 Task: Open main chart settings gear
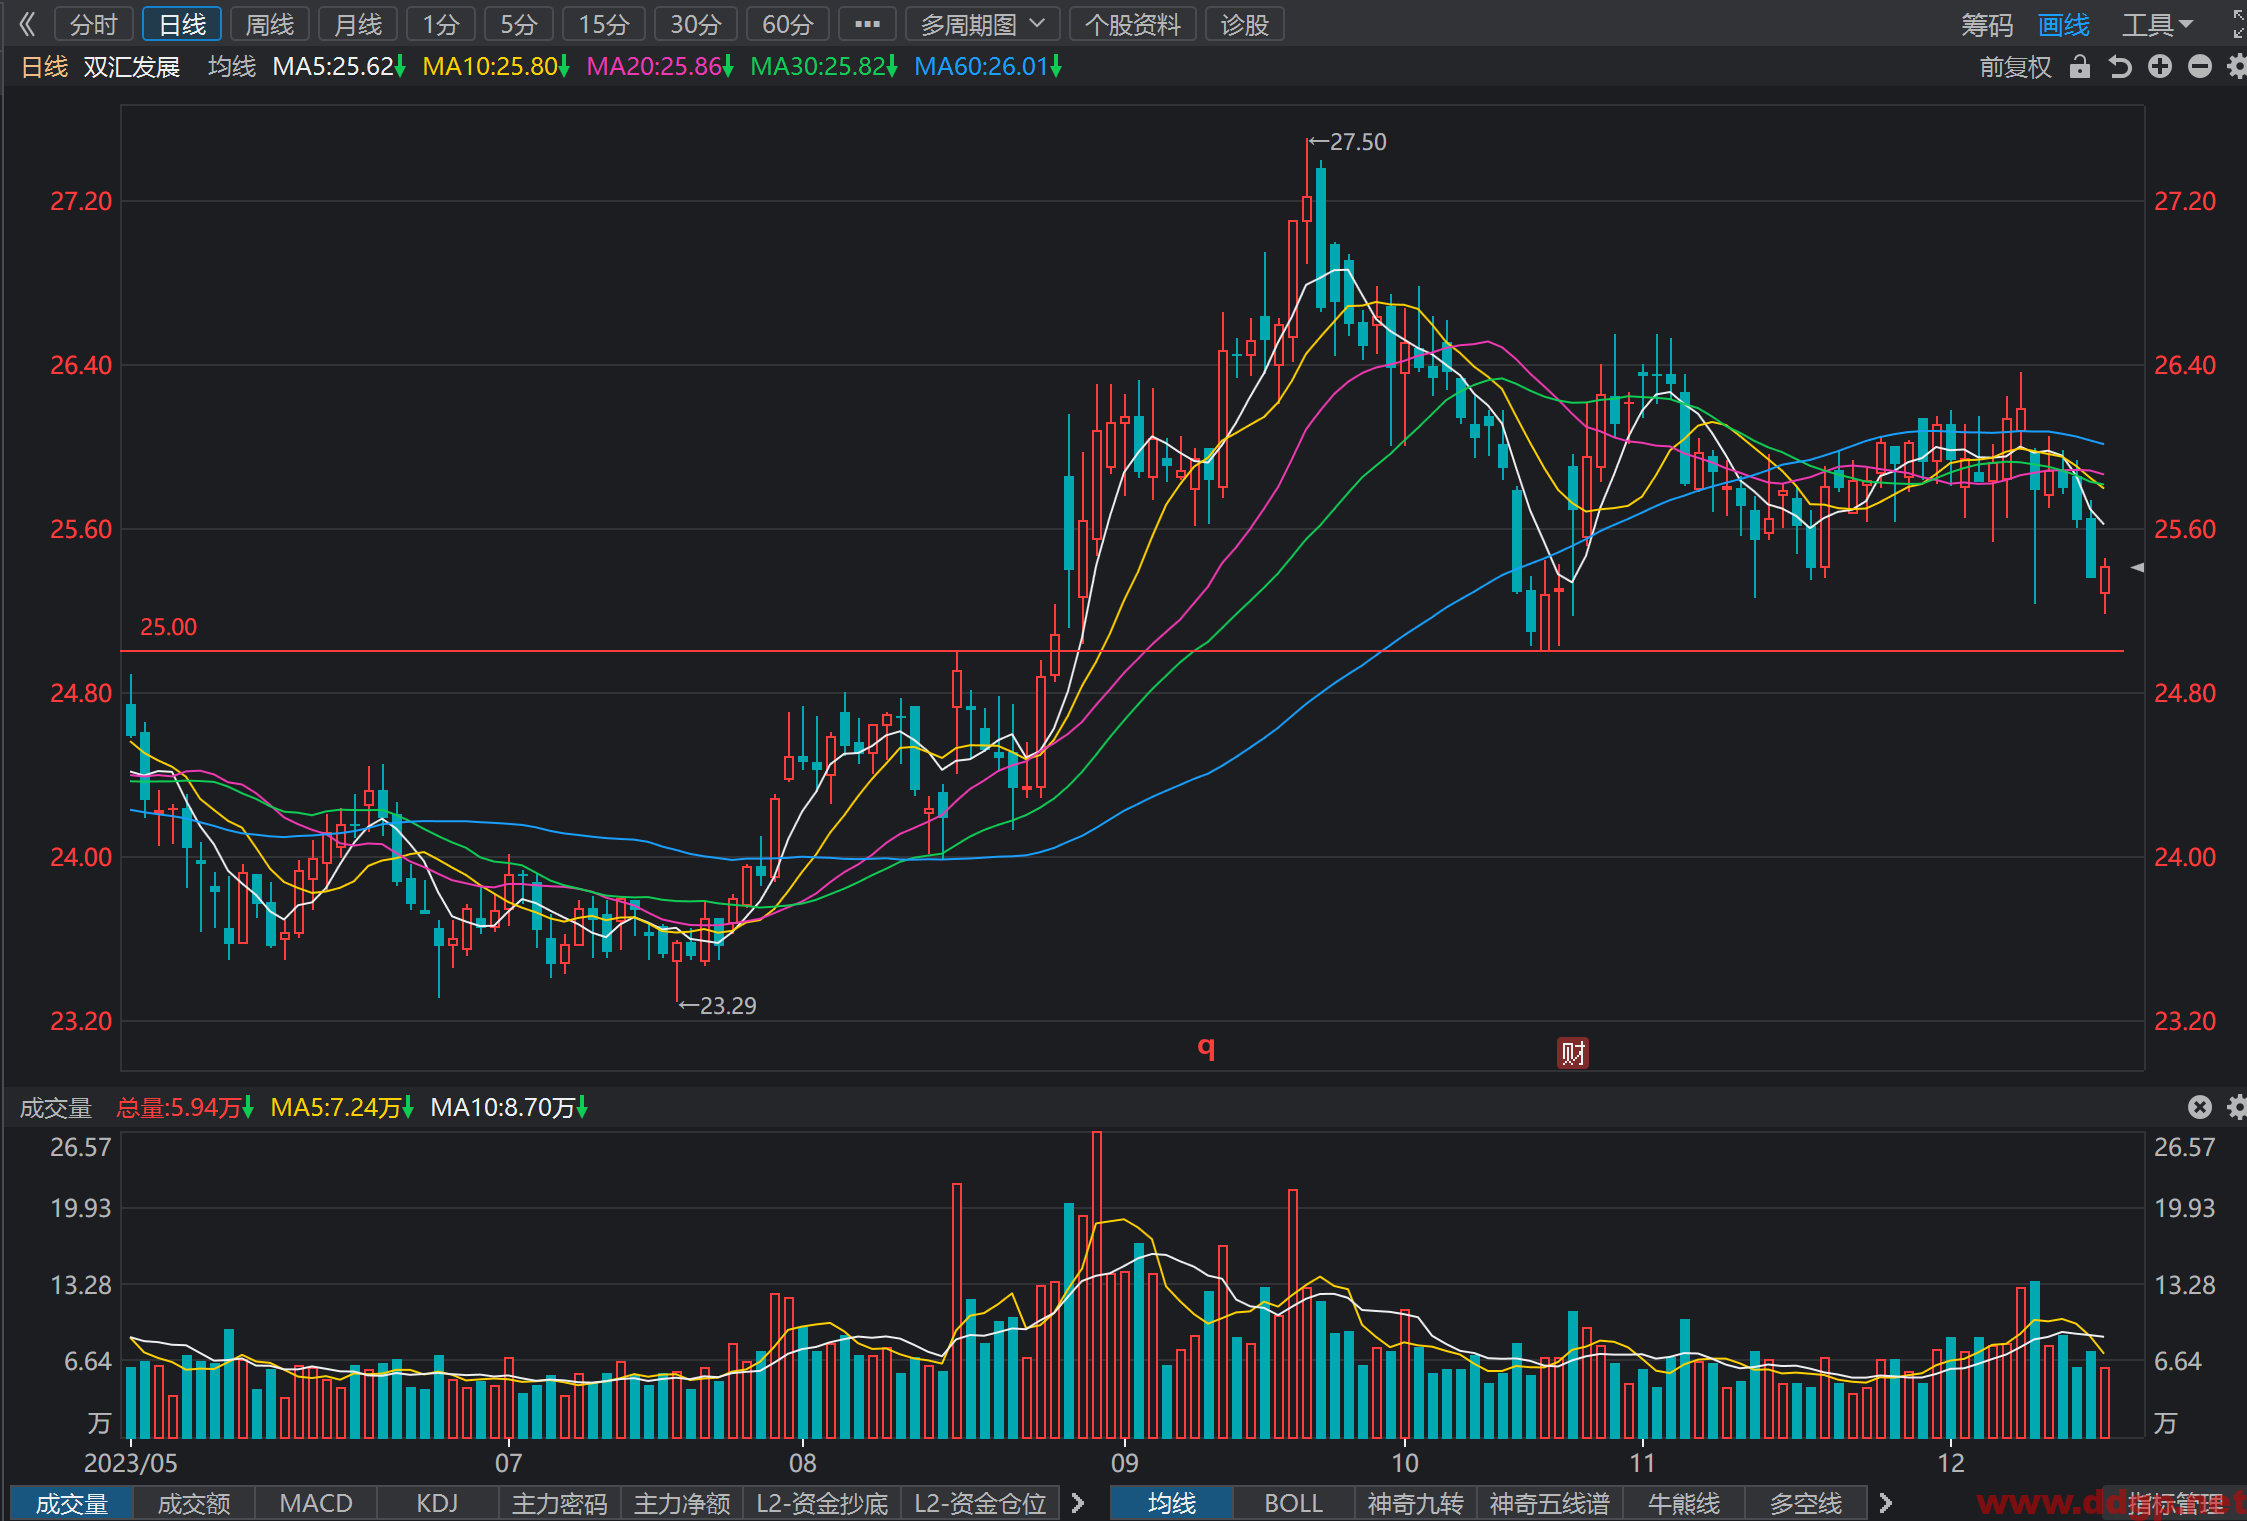(2237, 67)
